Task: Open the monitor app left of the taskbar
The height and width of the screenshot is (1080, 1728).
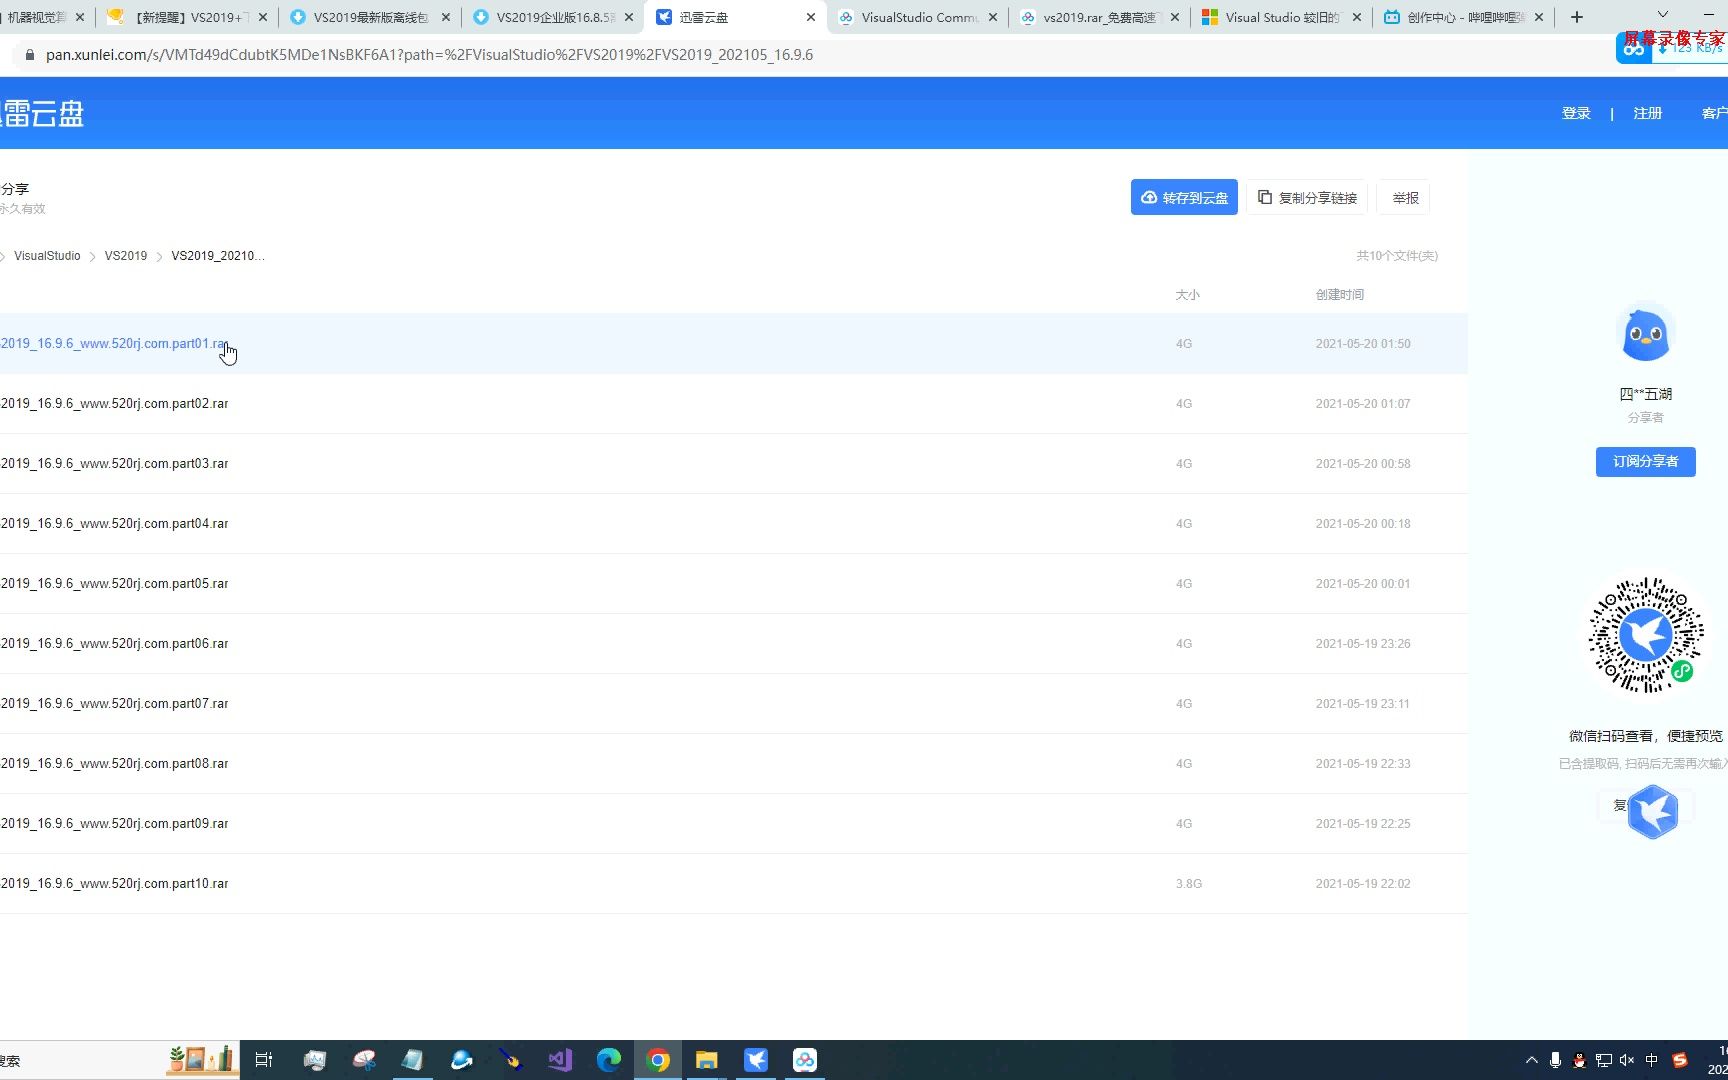Action: (x=315, y=1060)
